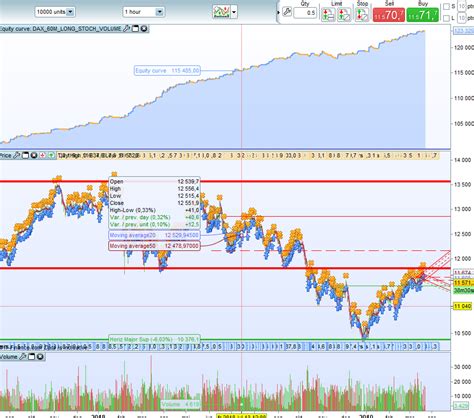Close the Volume panel
This screenshot has width=474, height=418.
(40, 357)
